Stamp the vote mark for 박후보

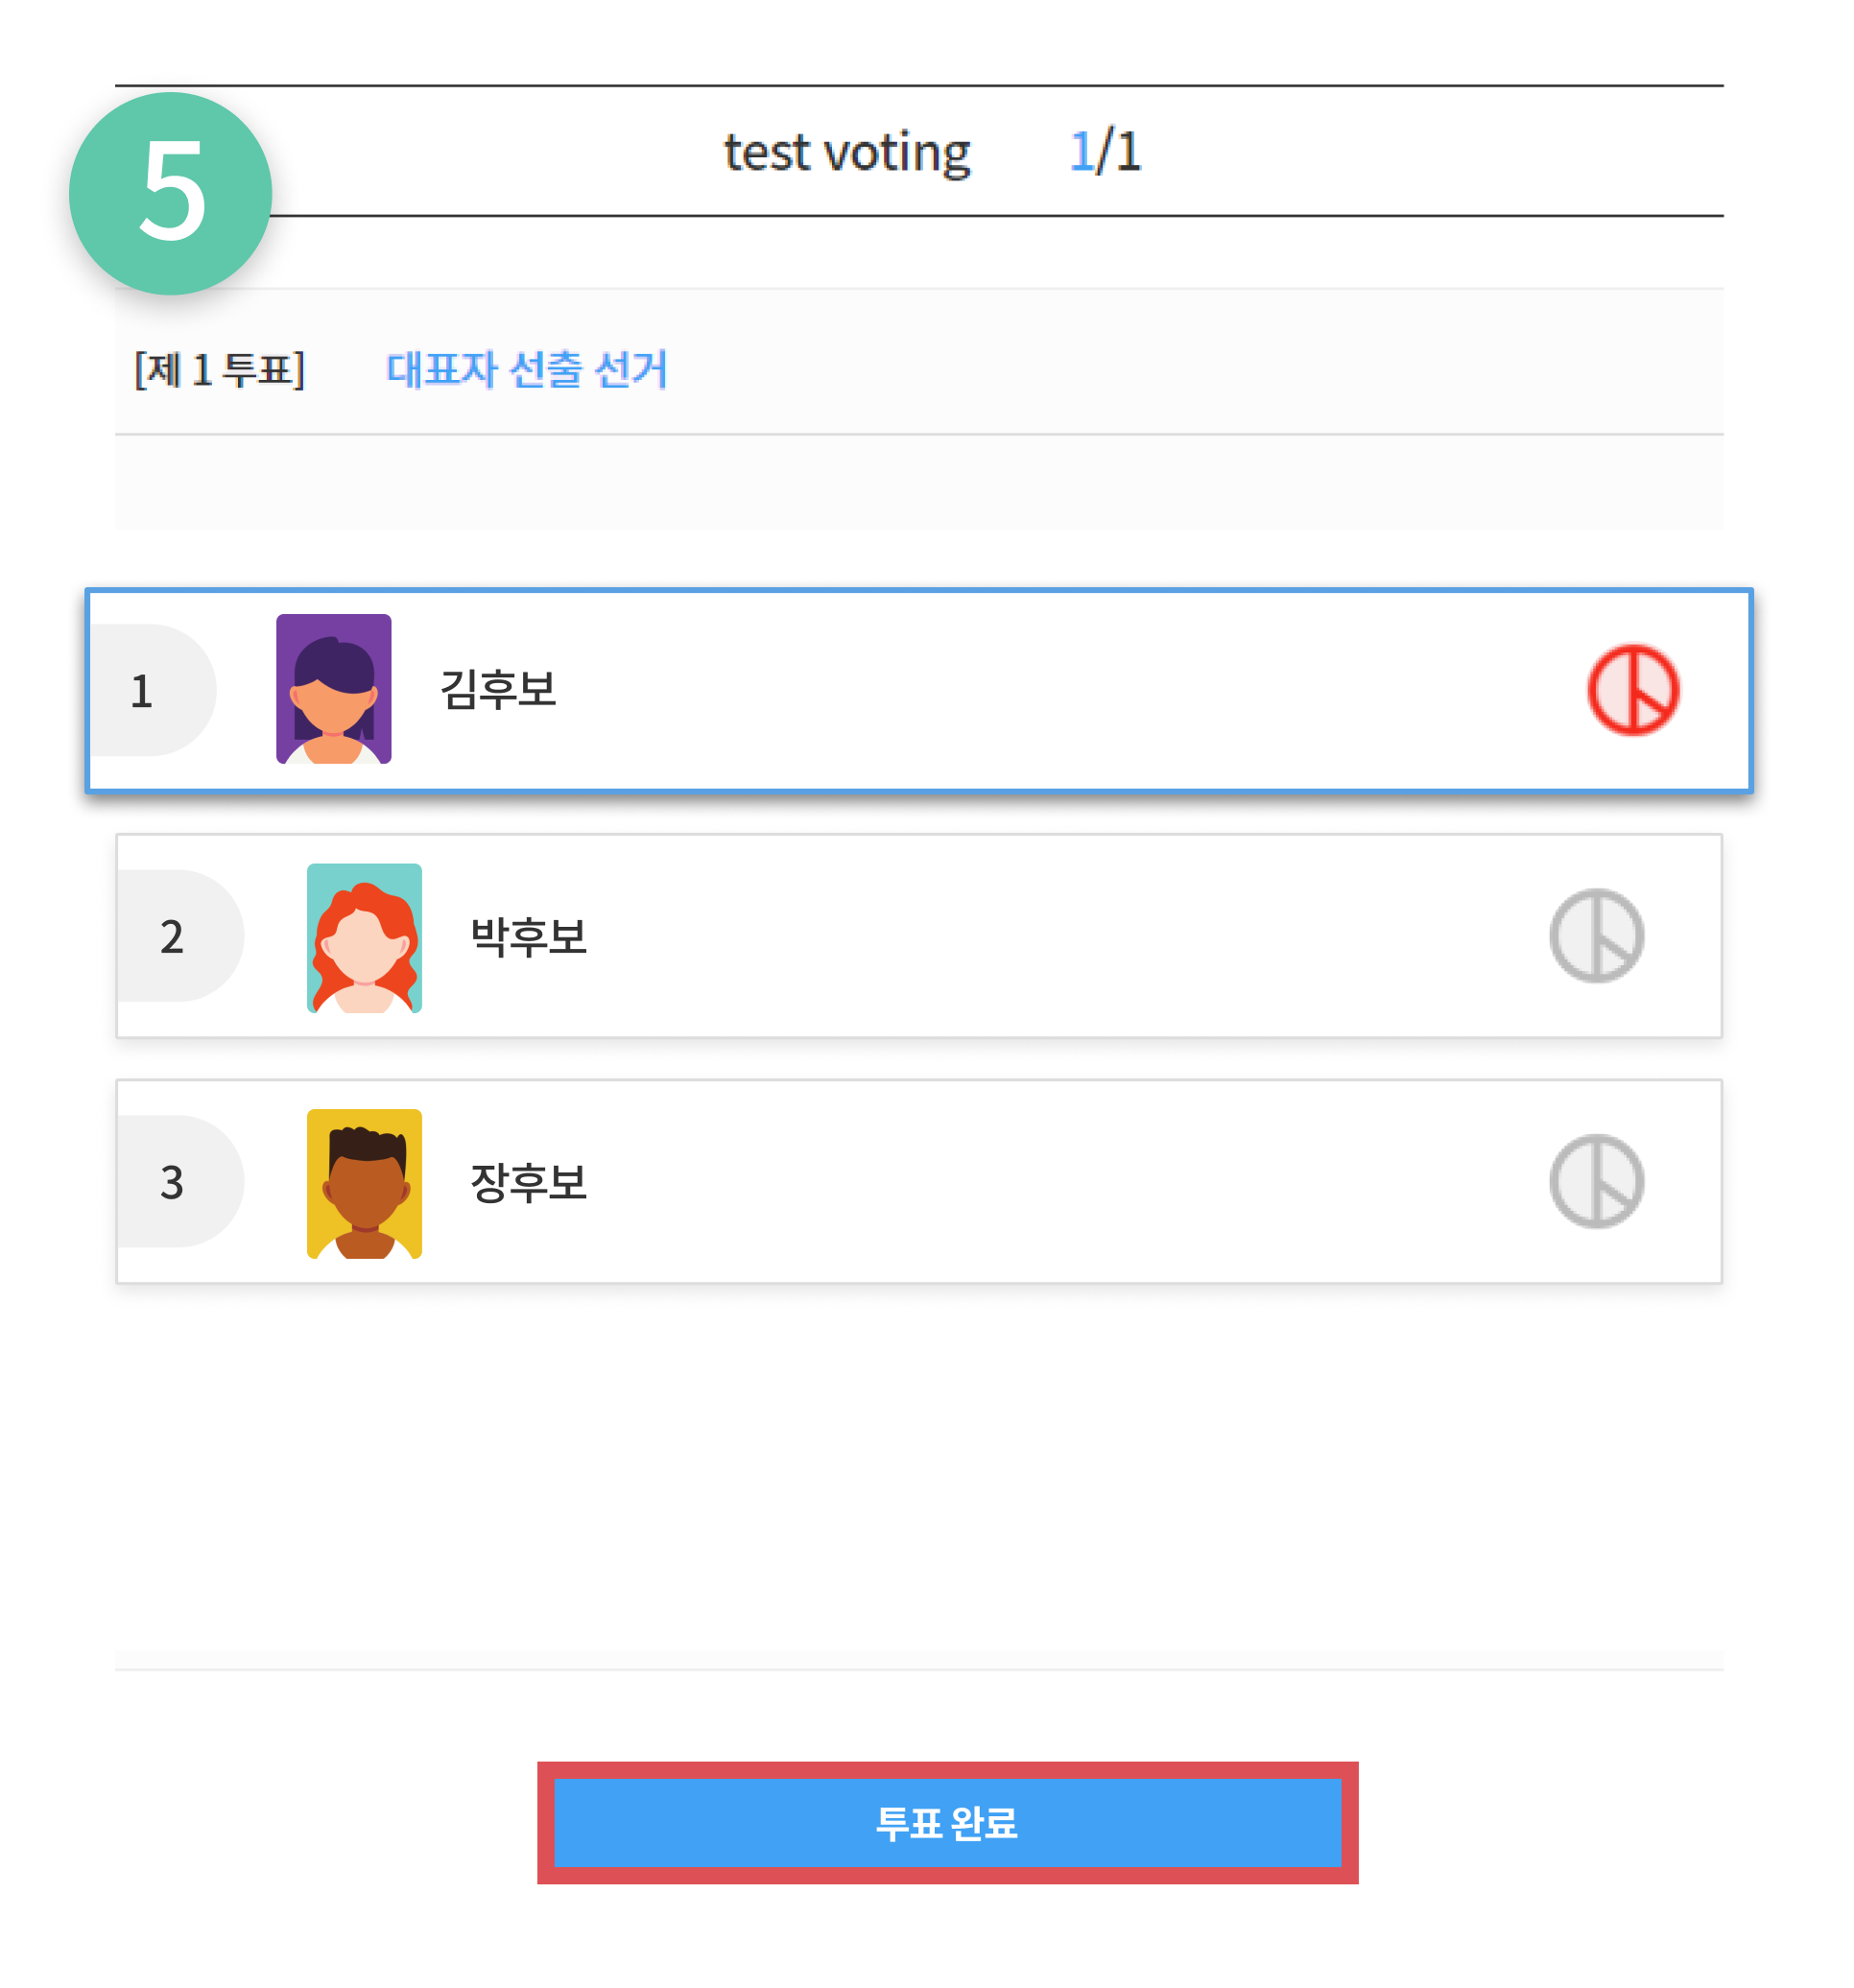click(1596, 936)
